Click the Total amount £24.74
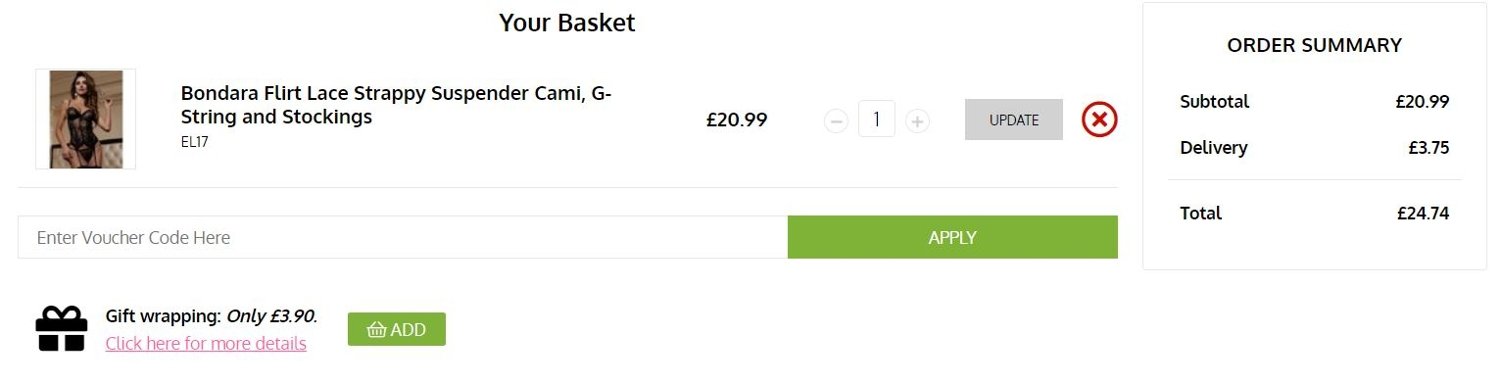The image size is (1500, 383). click(x=1423, y=213)
